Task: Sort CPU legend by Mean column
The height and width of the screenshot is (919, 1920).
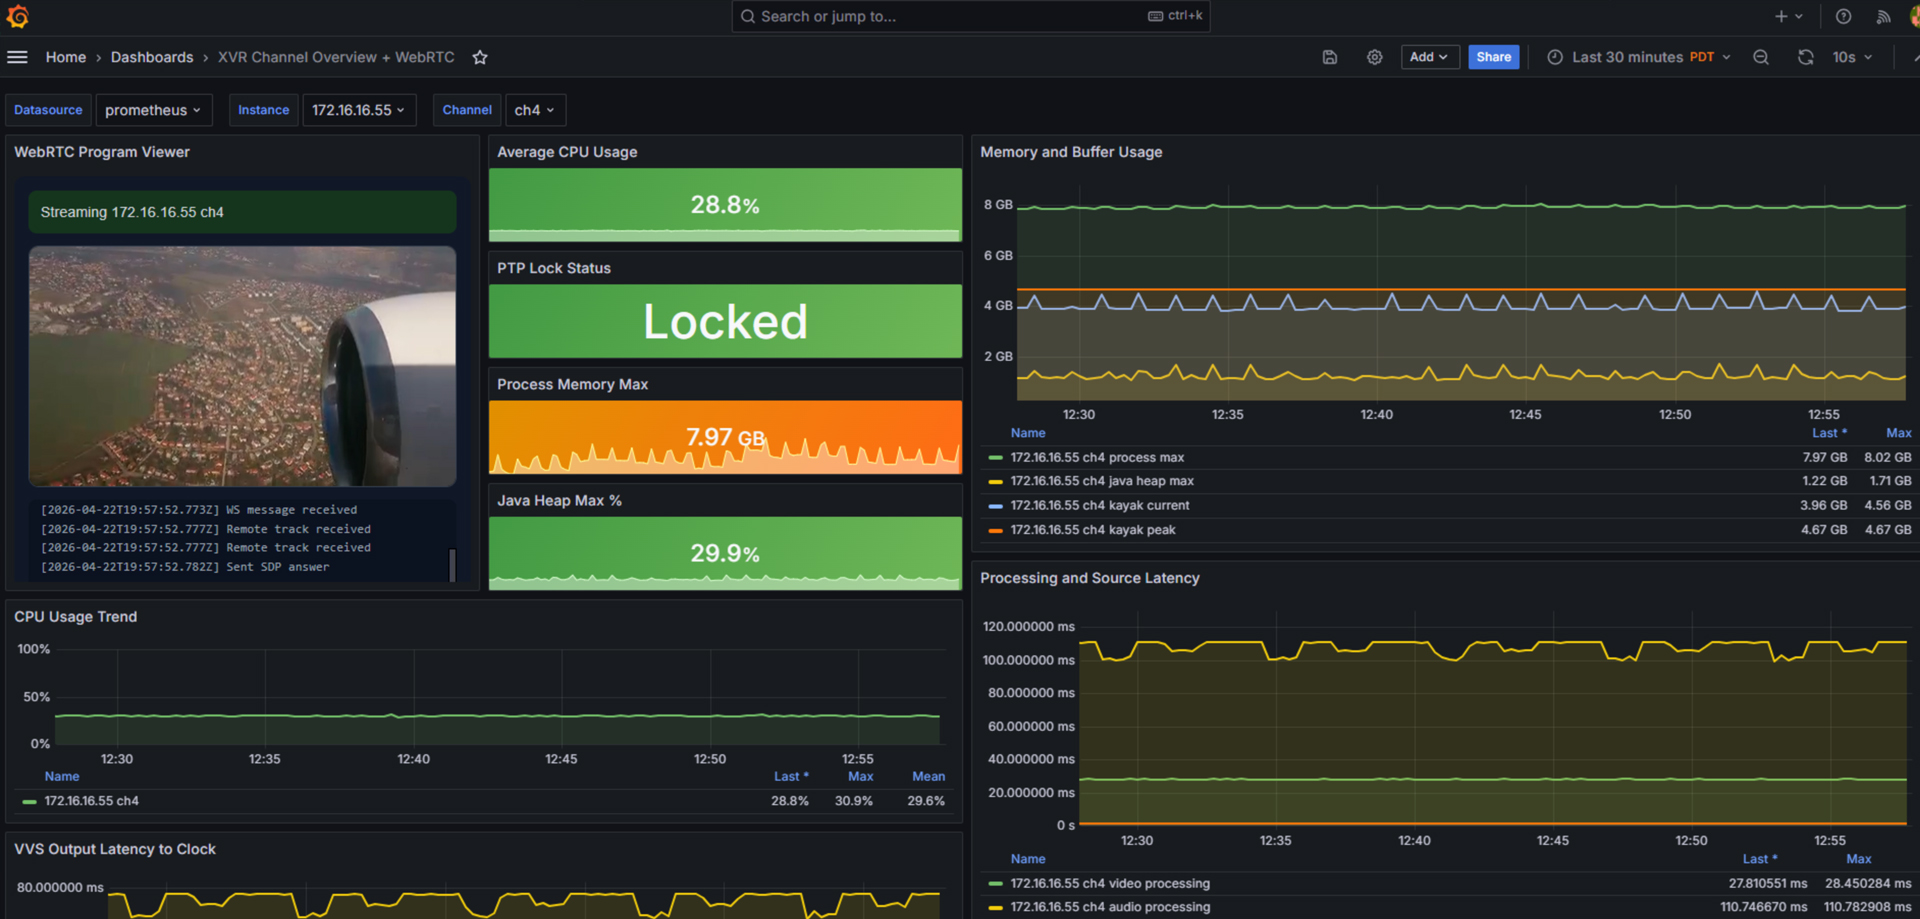Action: [x=928, y=776]
